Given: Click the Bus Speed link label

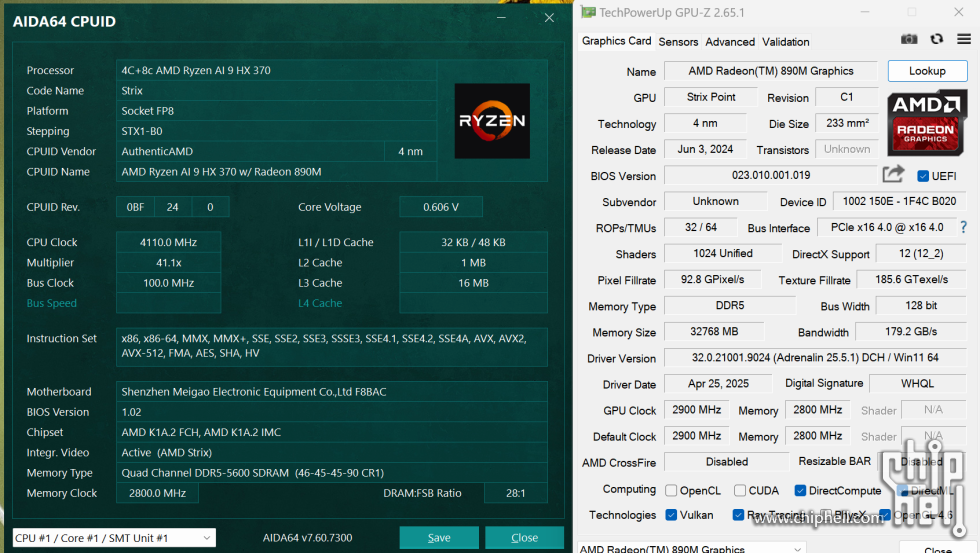Looking at the screenshot, I should pos(51,303).
